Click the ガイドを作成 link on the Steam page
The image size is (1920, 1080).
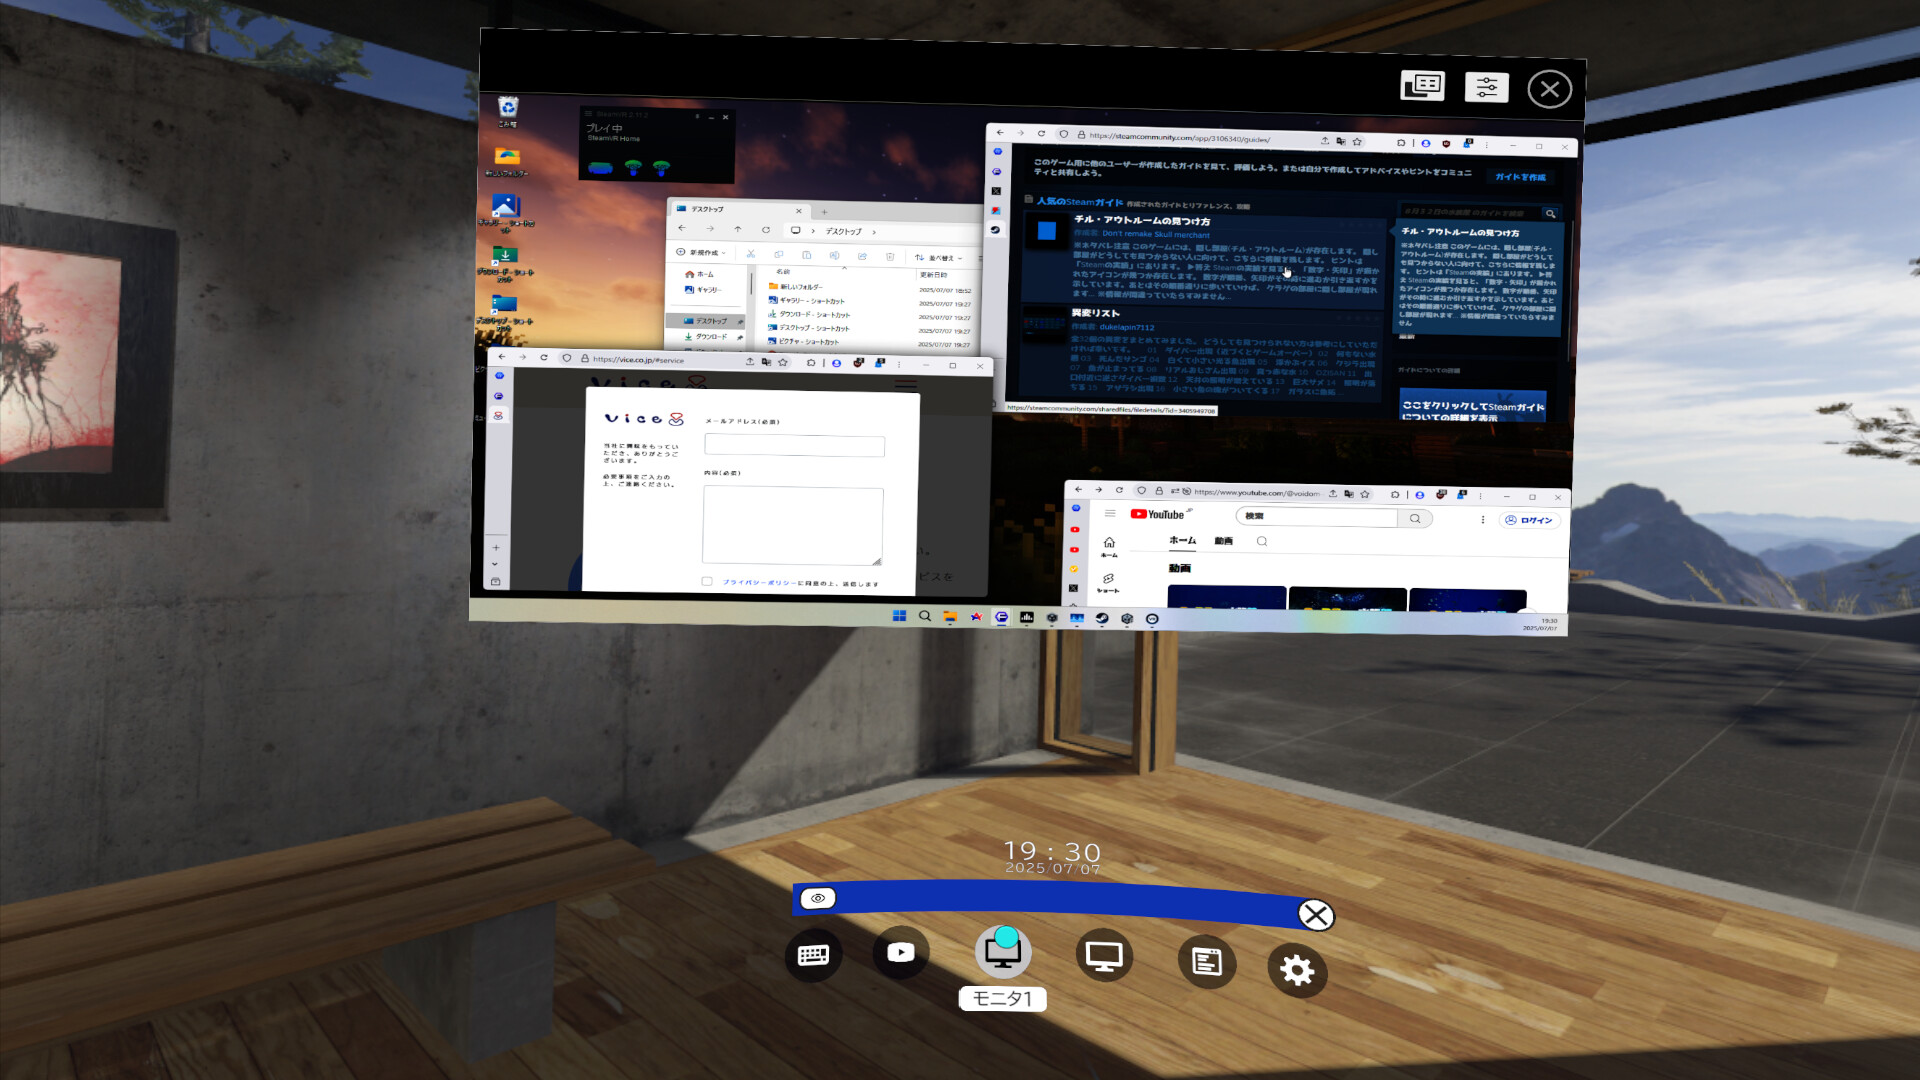pos(1519,177)
